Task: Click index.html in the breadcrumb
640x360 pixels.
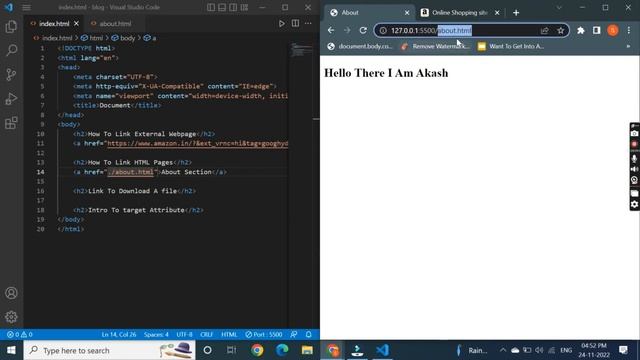Action: click(x=57, y=38)
